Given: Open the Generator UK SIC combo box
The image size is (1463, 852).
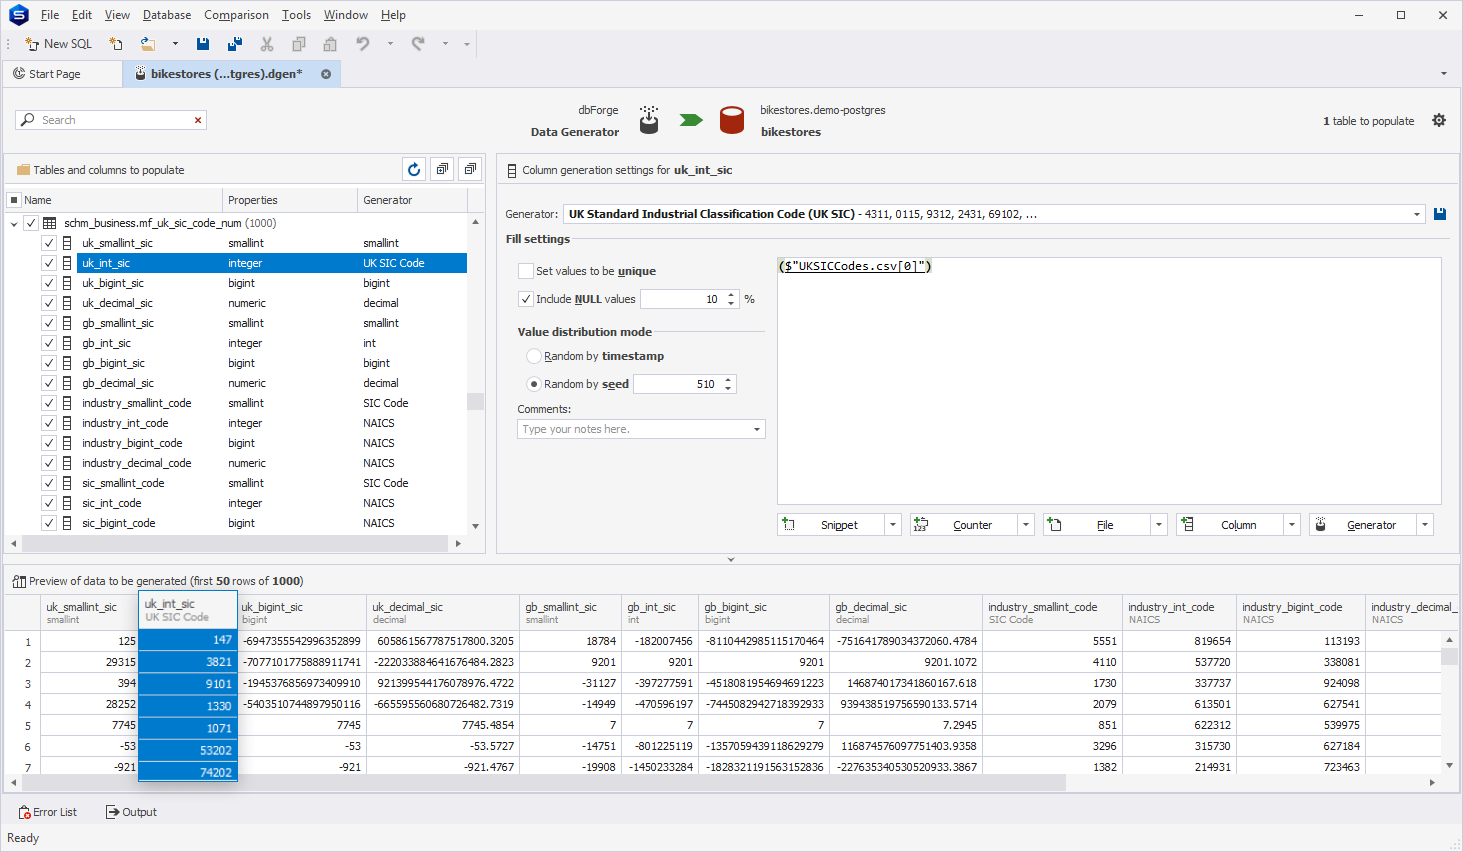Looking at the screenshot, I should point(993,214).
